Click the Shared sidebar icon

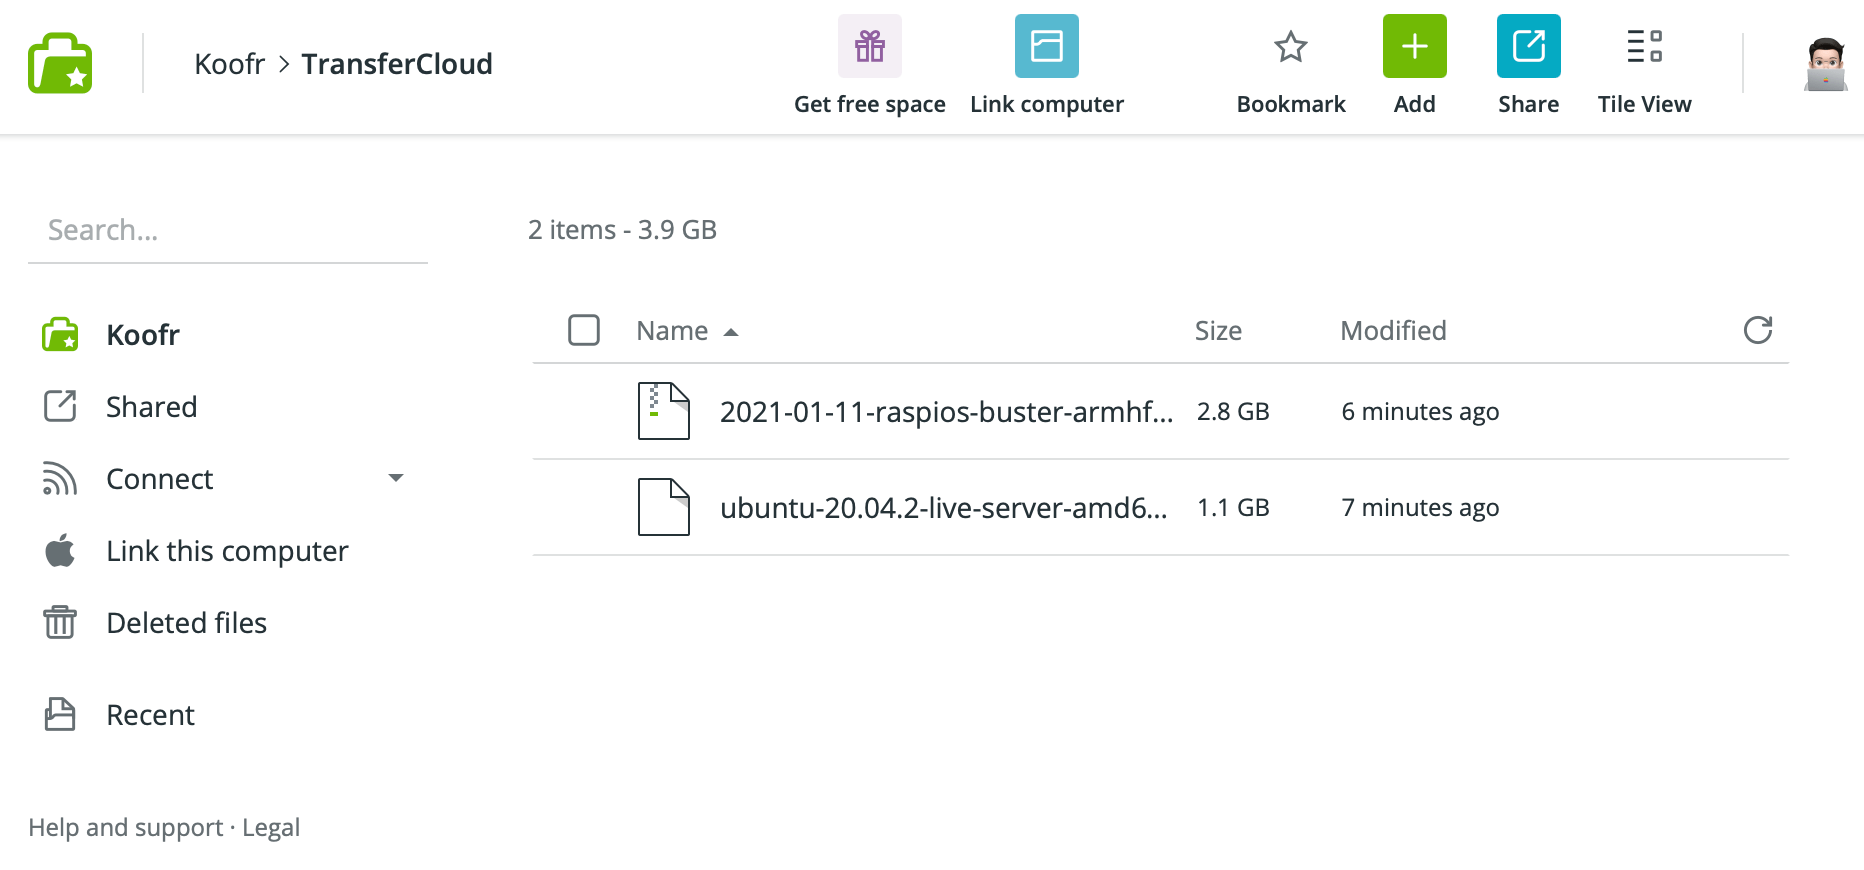[60, 406]
